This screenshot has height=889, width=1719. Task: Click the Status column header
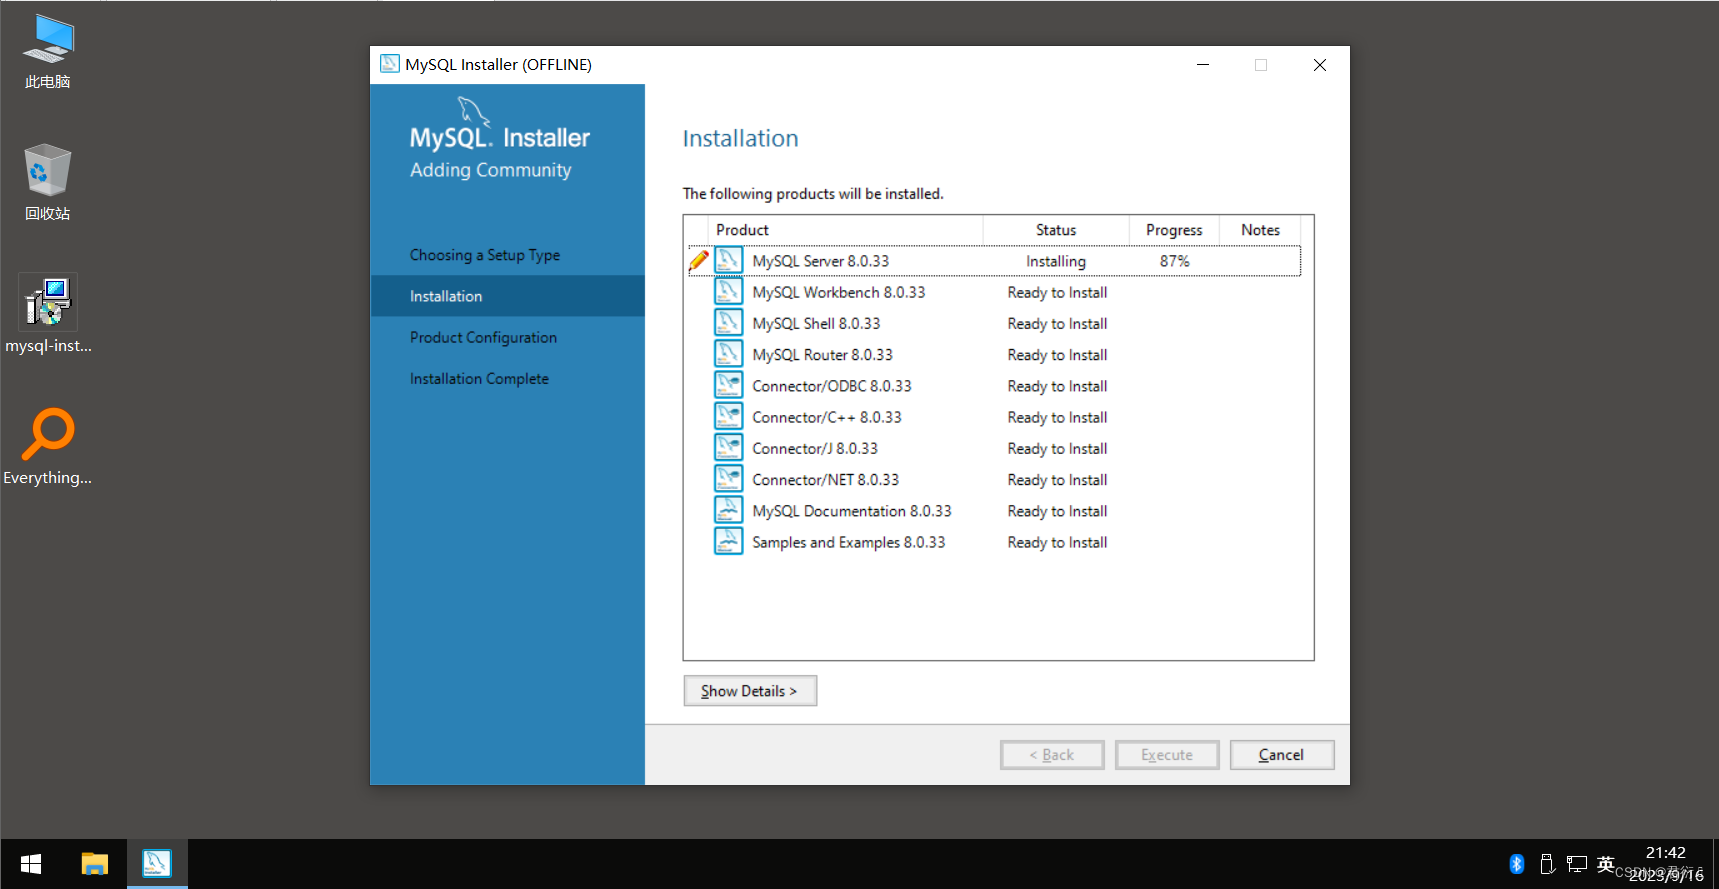[1056, 230]
